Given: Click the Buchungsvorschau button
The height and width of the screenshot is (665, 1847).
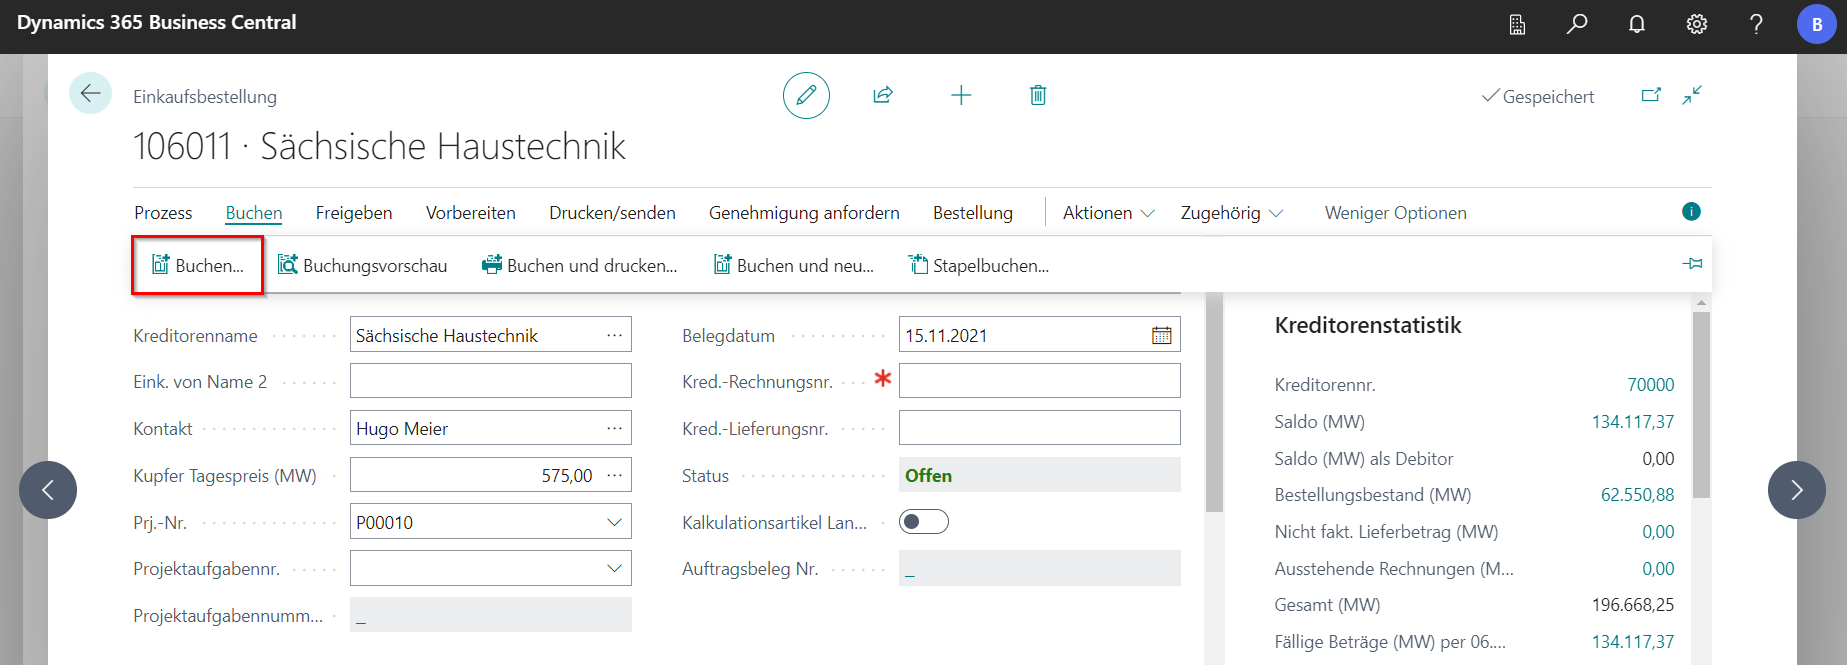Looking at the screenshot, I should [x=362, y=266].
